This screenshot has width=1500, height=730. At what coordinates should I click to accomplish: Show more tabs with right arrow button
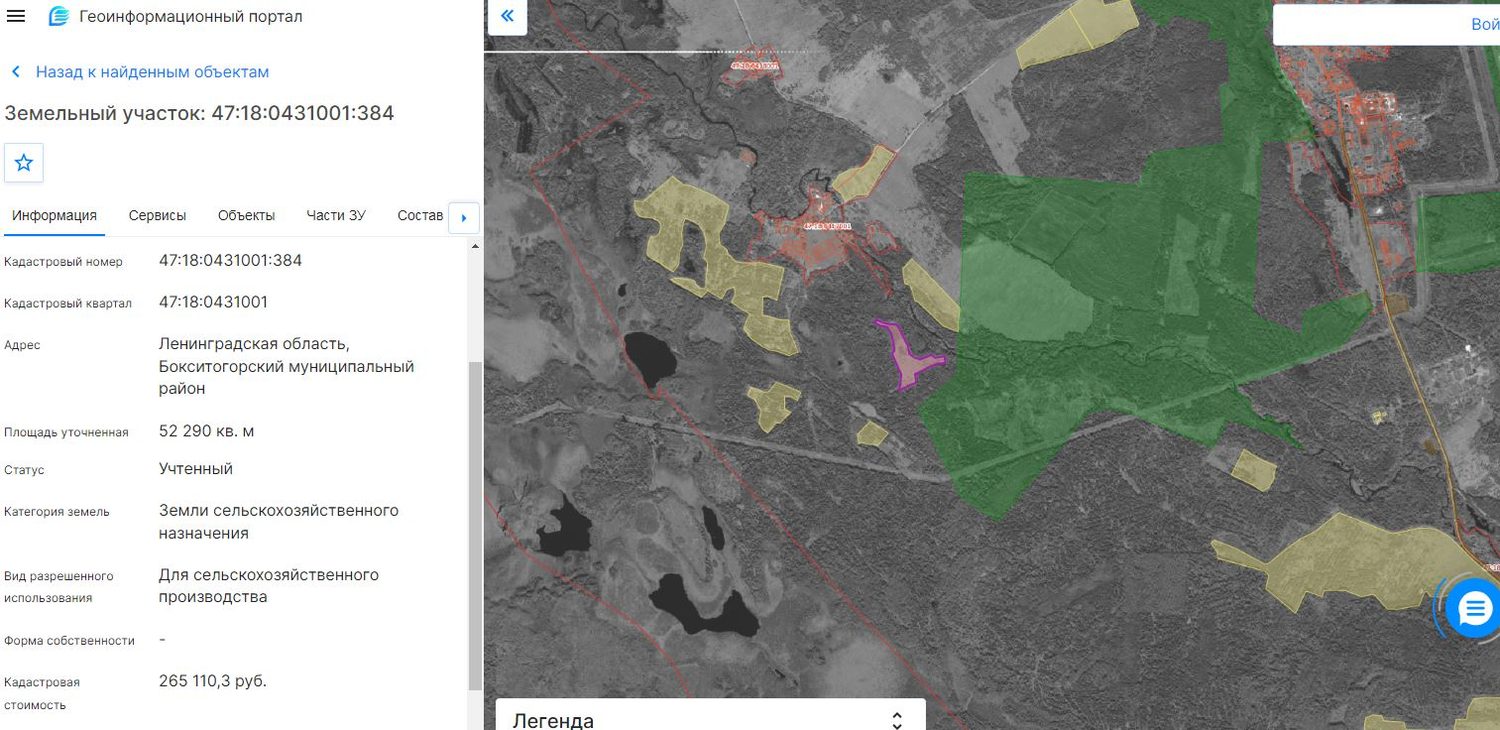tap(464, 218)
